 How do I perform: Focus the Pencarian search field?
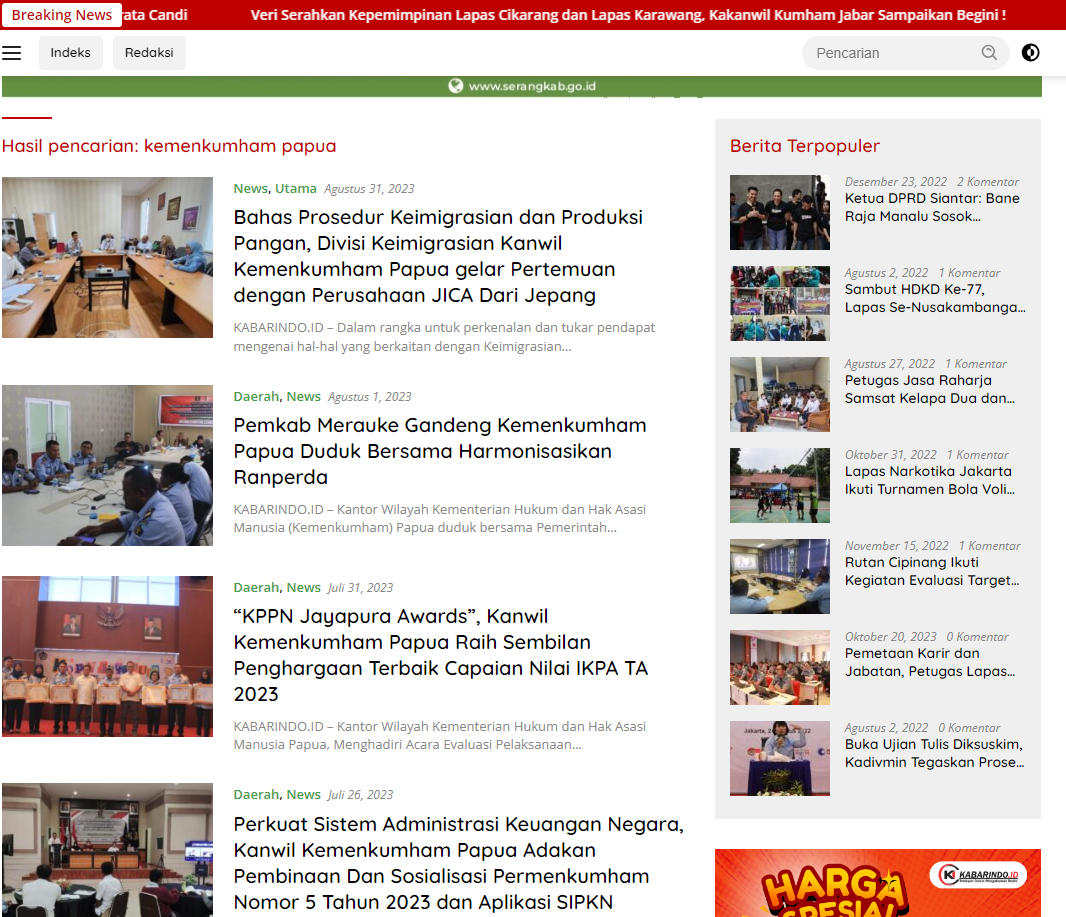tap(890, 53)
